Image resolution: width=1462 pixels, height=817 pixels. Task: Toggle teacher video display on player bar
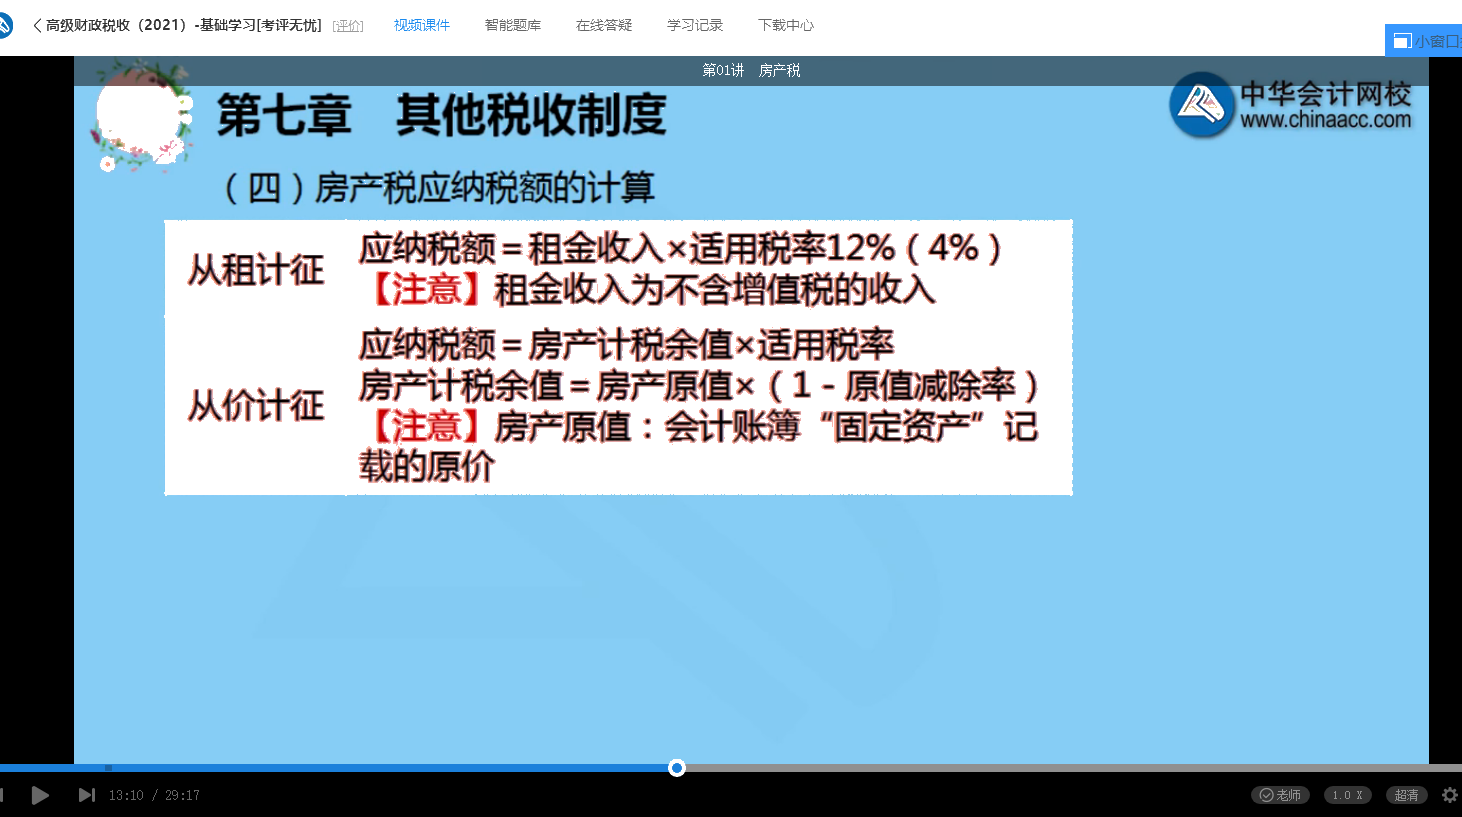point(1280,795)
